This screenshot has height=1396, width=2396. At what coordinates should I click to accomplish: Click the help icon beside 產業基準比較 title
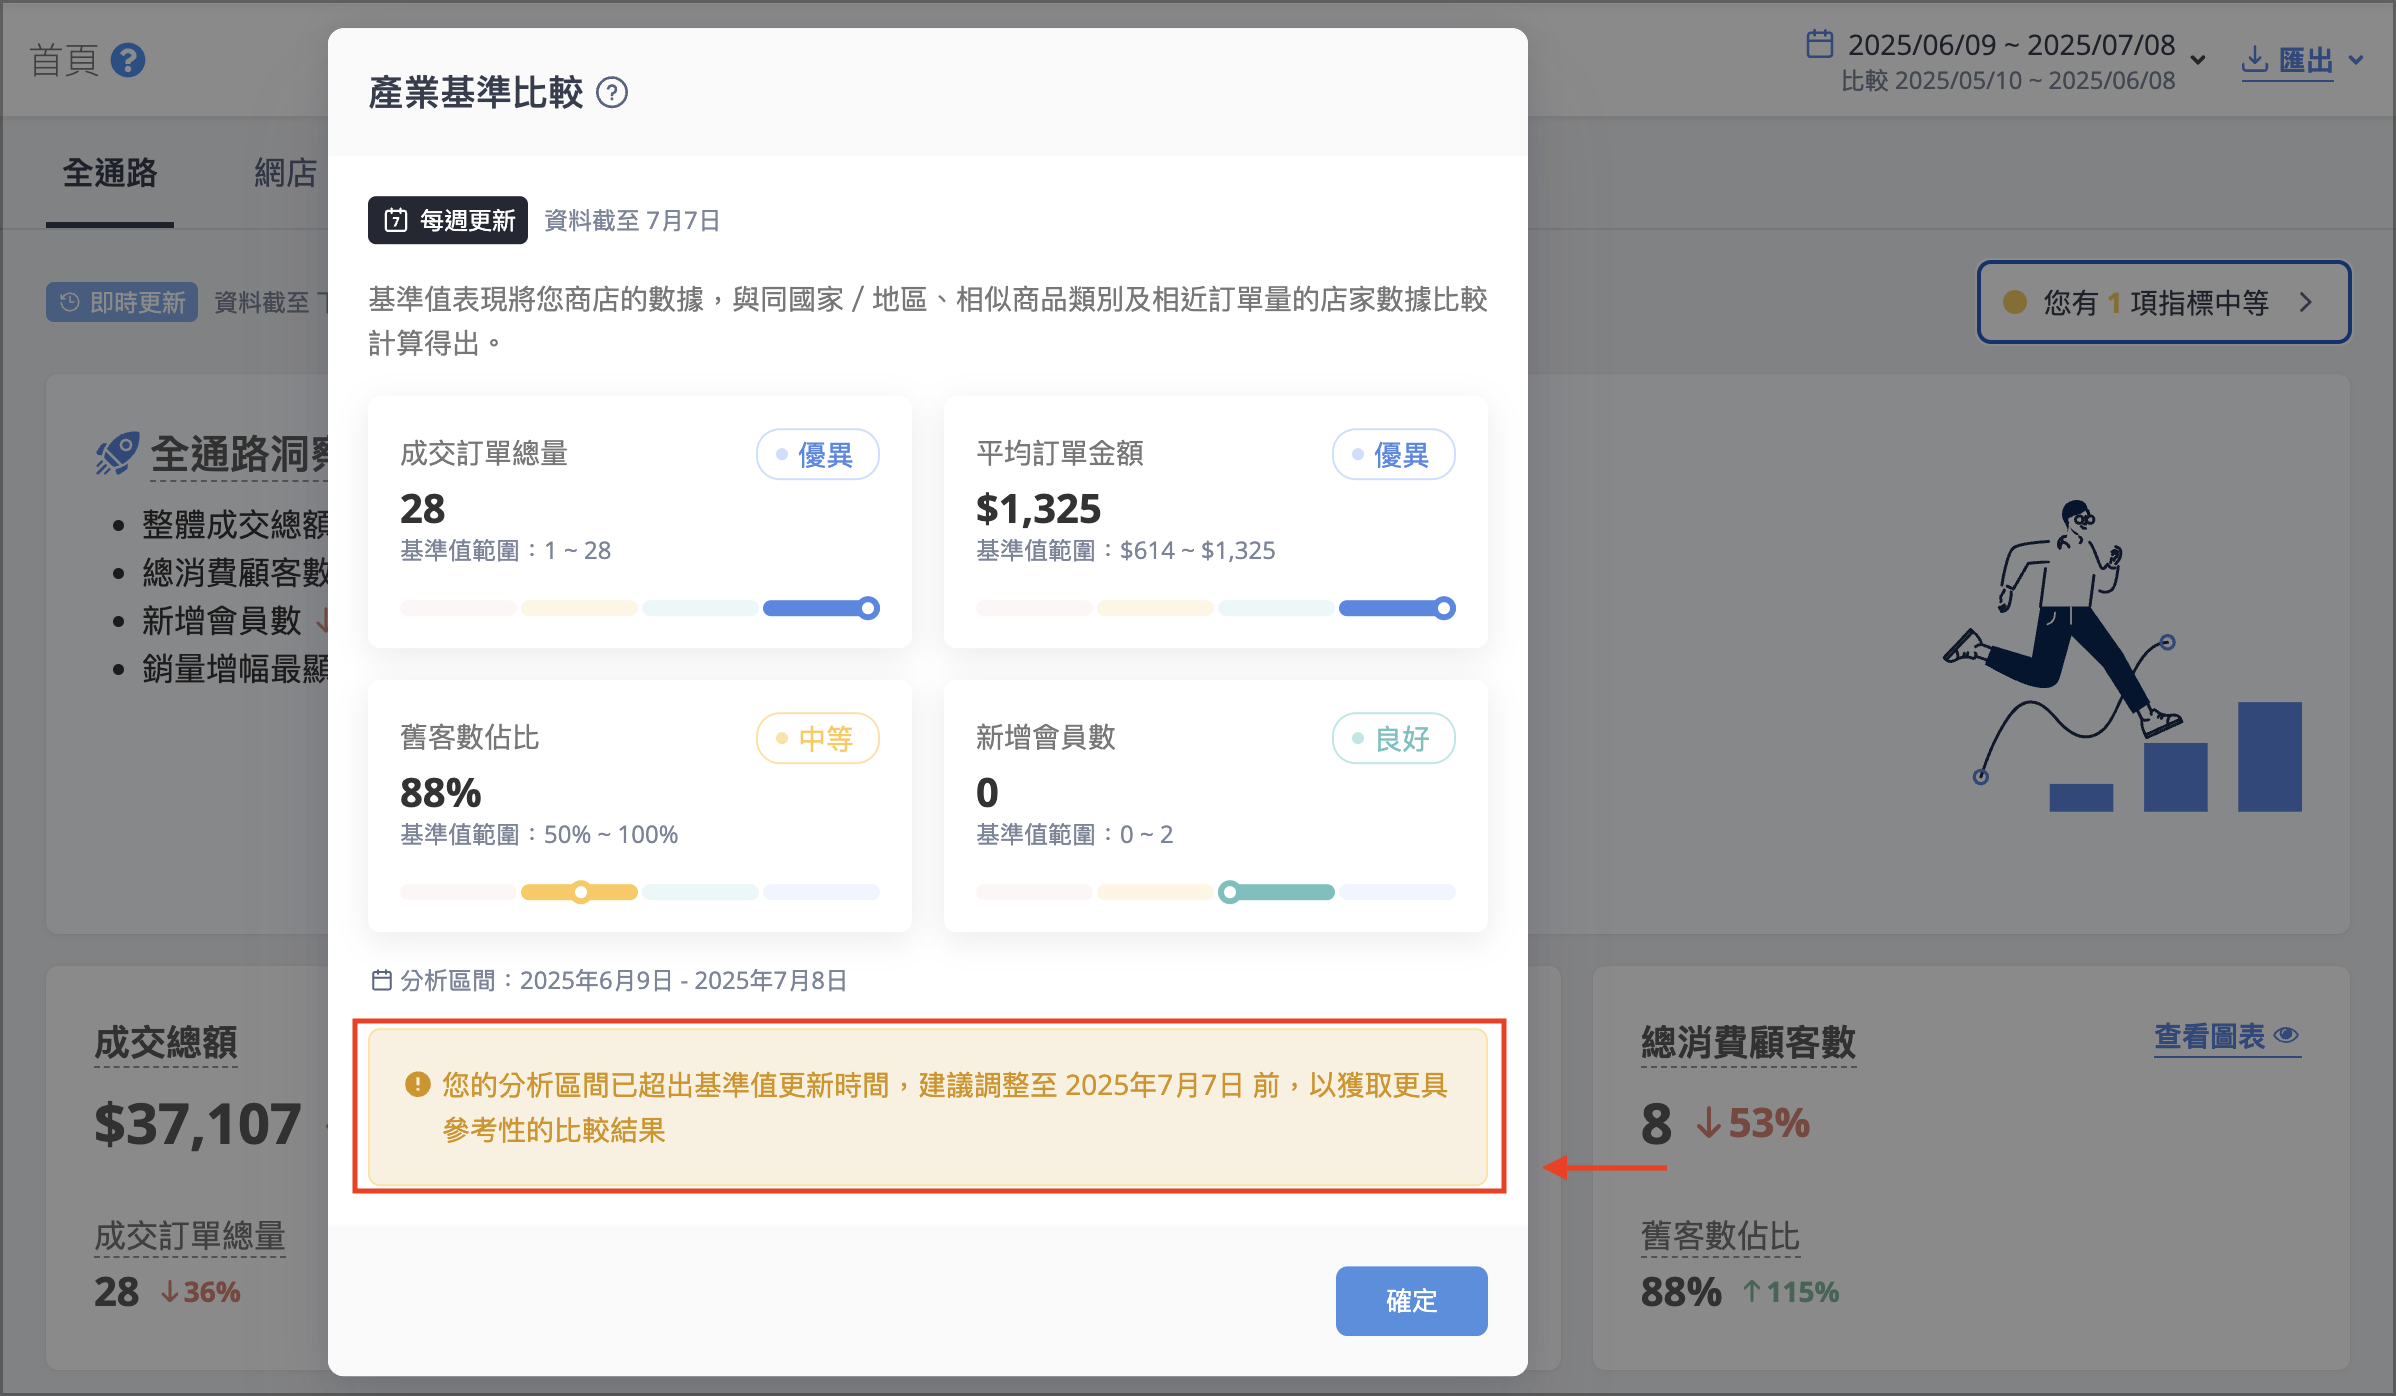click(612, 93)
